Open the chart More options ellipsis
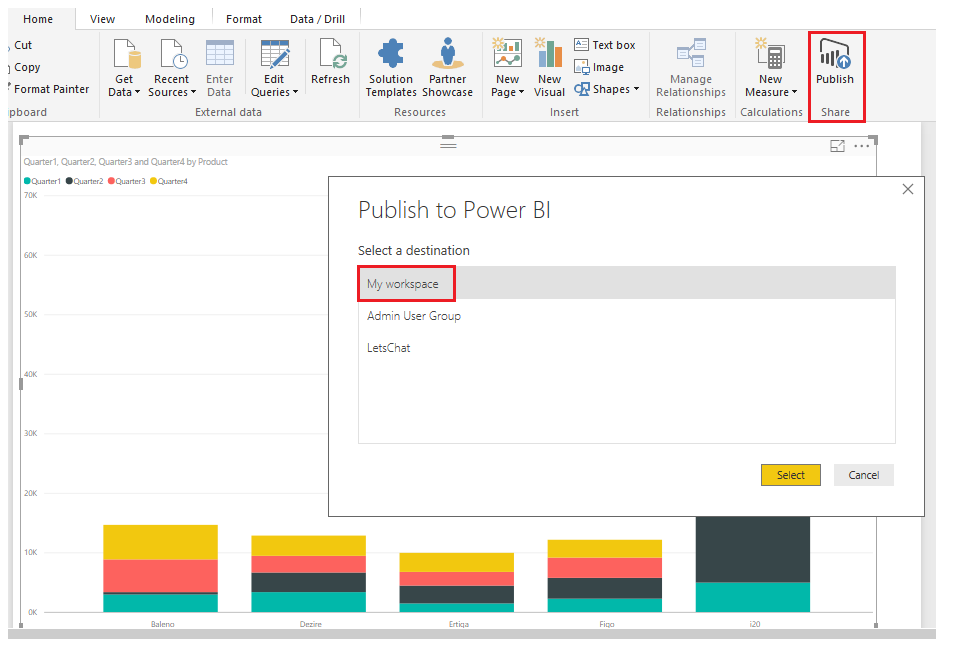Screen dimensions: 954x645 point(862,146)
